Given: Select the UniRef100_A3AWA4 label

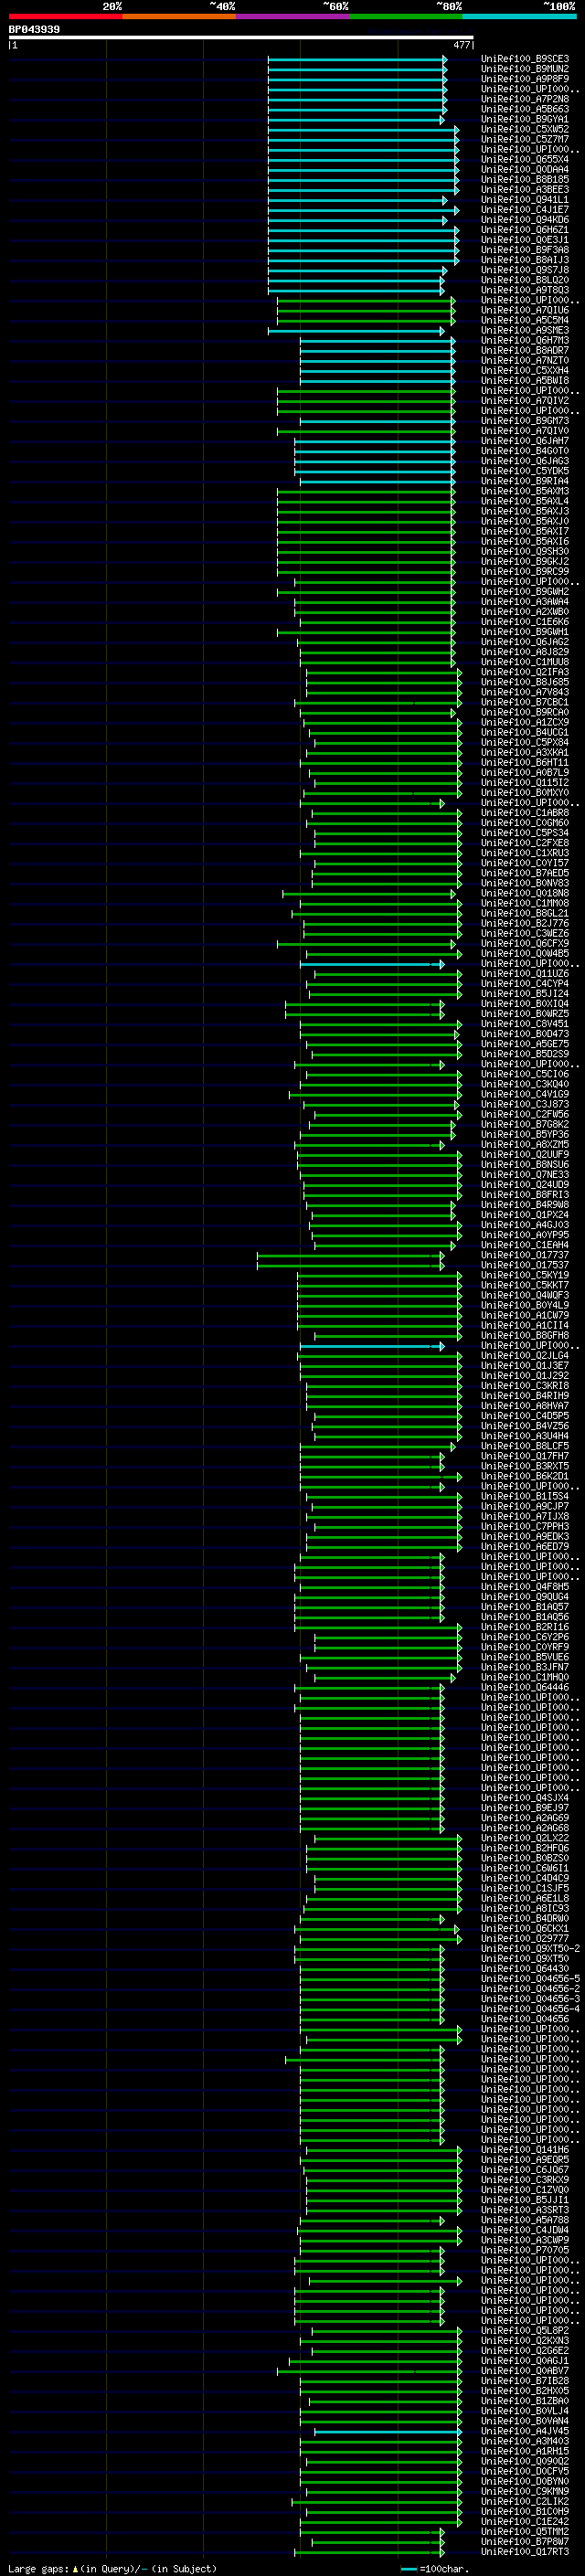Looking at the screenshot, I should (x=525, y=602).
